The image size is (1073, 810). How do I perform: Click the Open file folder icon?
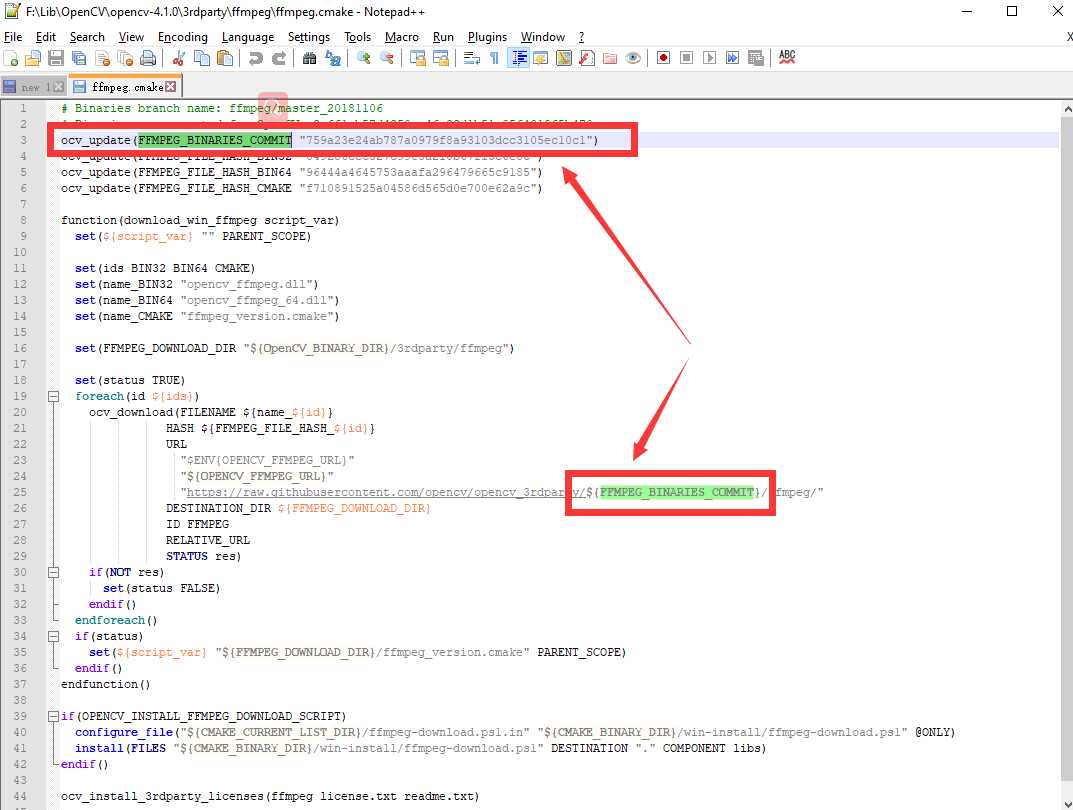34,58
